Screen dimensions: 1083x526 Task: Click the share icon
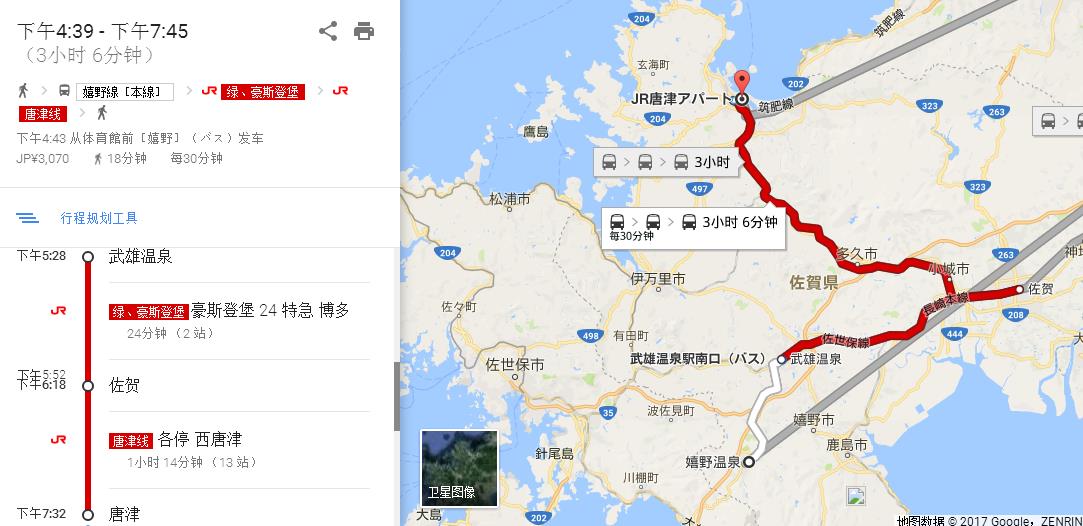point(328,31)
